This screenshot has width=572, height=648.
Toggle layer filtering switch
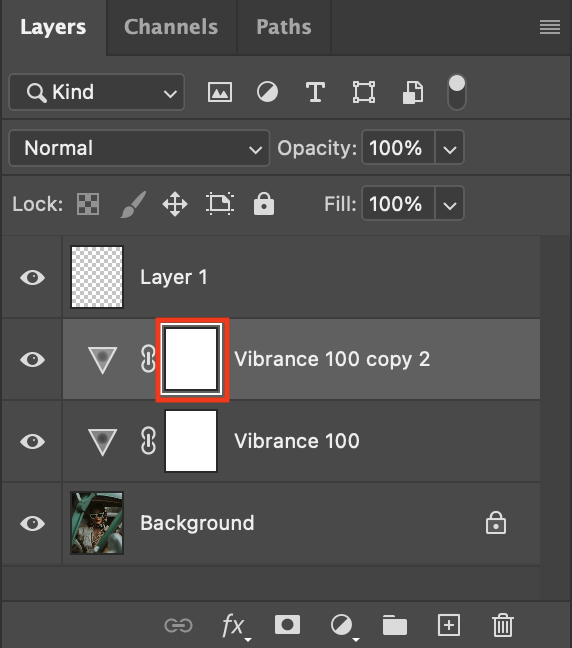click(x=457, y=92)
